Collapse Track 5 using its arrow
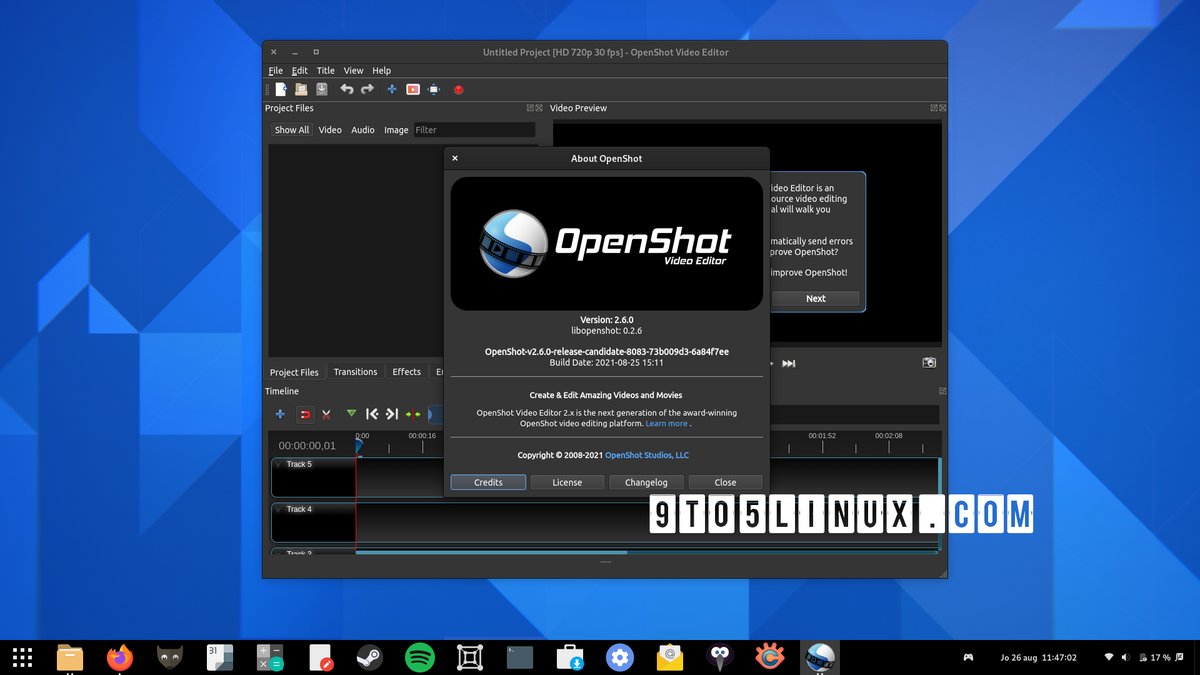 coord(278,464)
